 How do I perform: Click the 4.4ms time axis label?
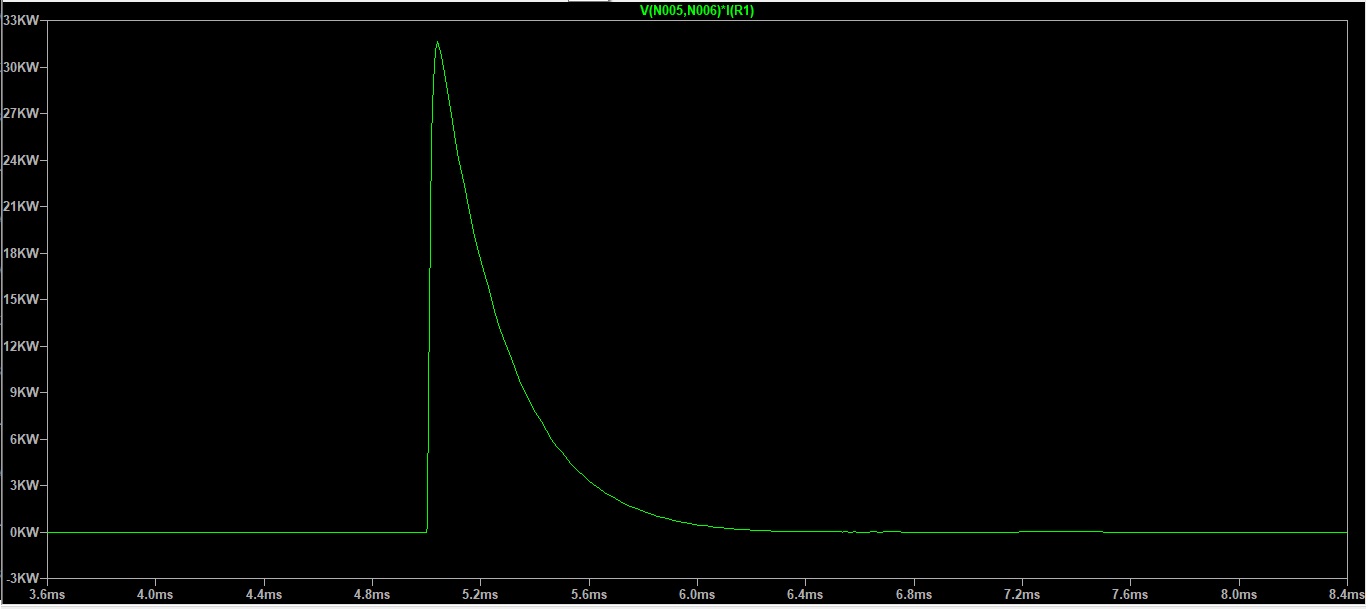pyautogui.click(x=263, y=595)
